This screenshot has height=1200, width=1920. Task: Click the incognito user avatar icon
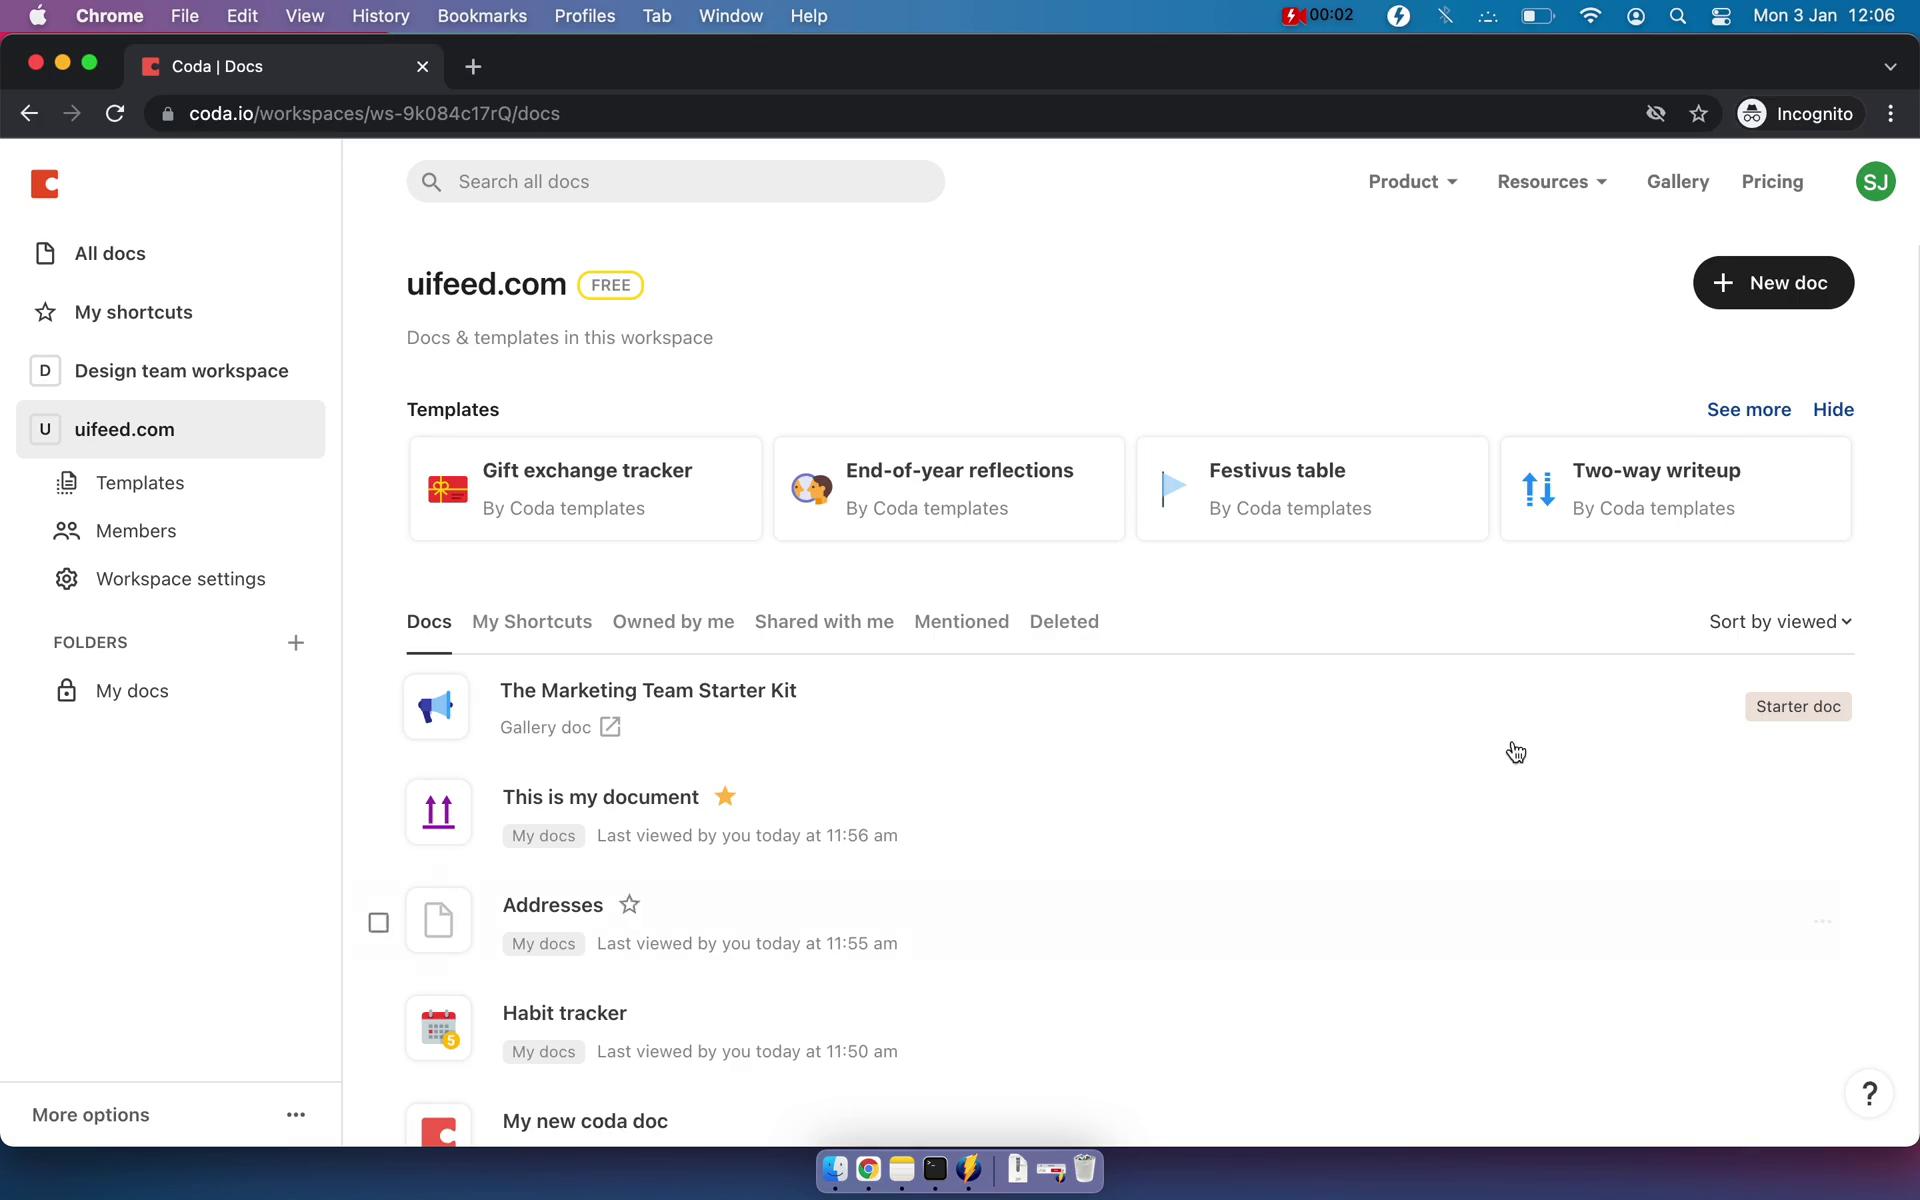pyautogui.click(x=1751, y=113)
